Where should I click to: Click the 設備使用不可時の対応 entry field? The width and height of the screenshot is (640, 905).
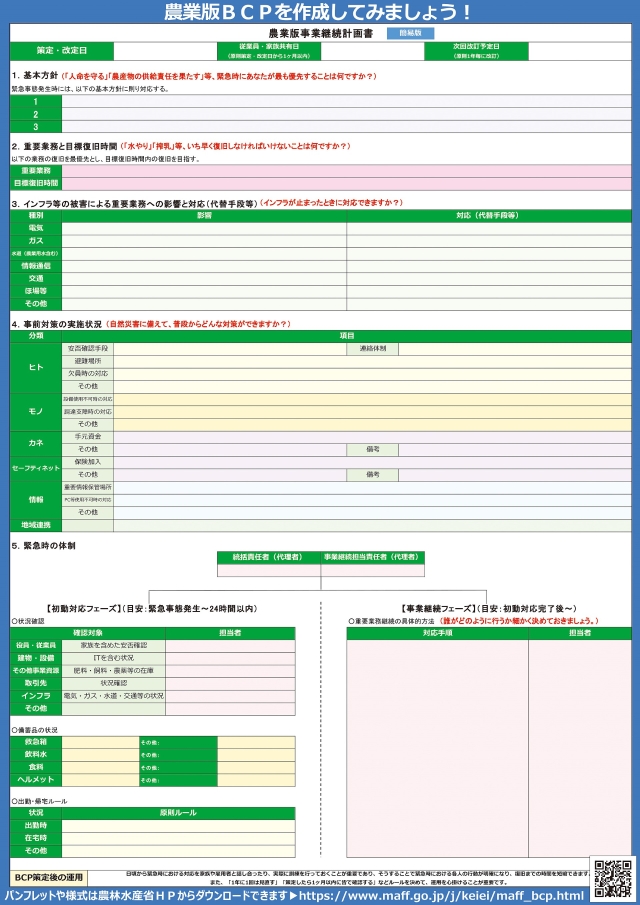click(x=372, y=399)
